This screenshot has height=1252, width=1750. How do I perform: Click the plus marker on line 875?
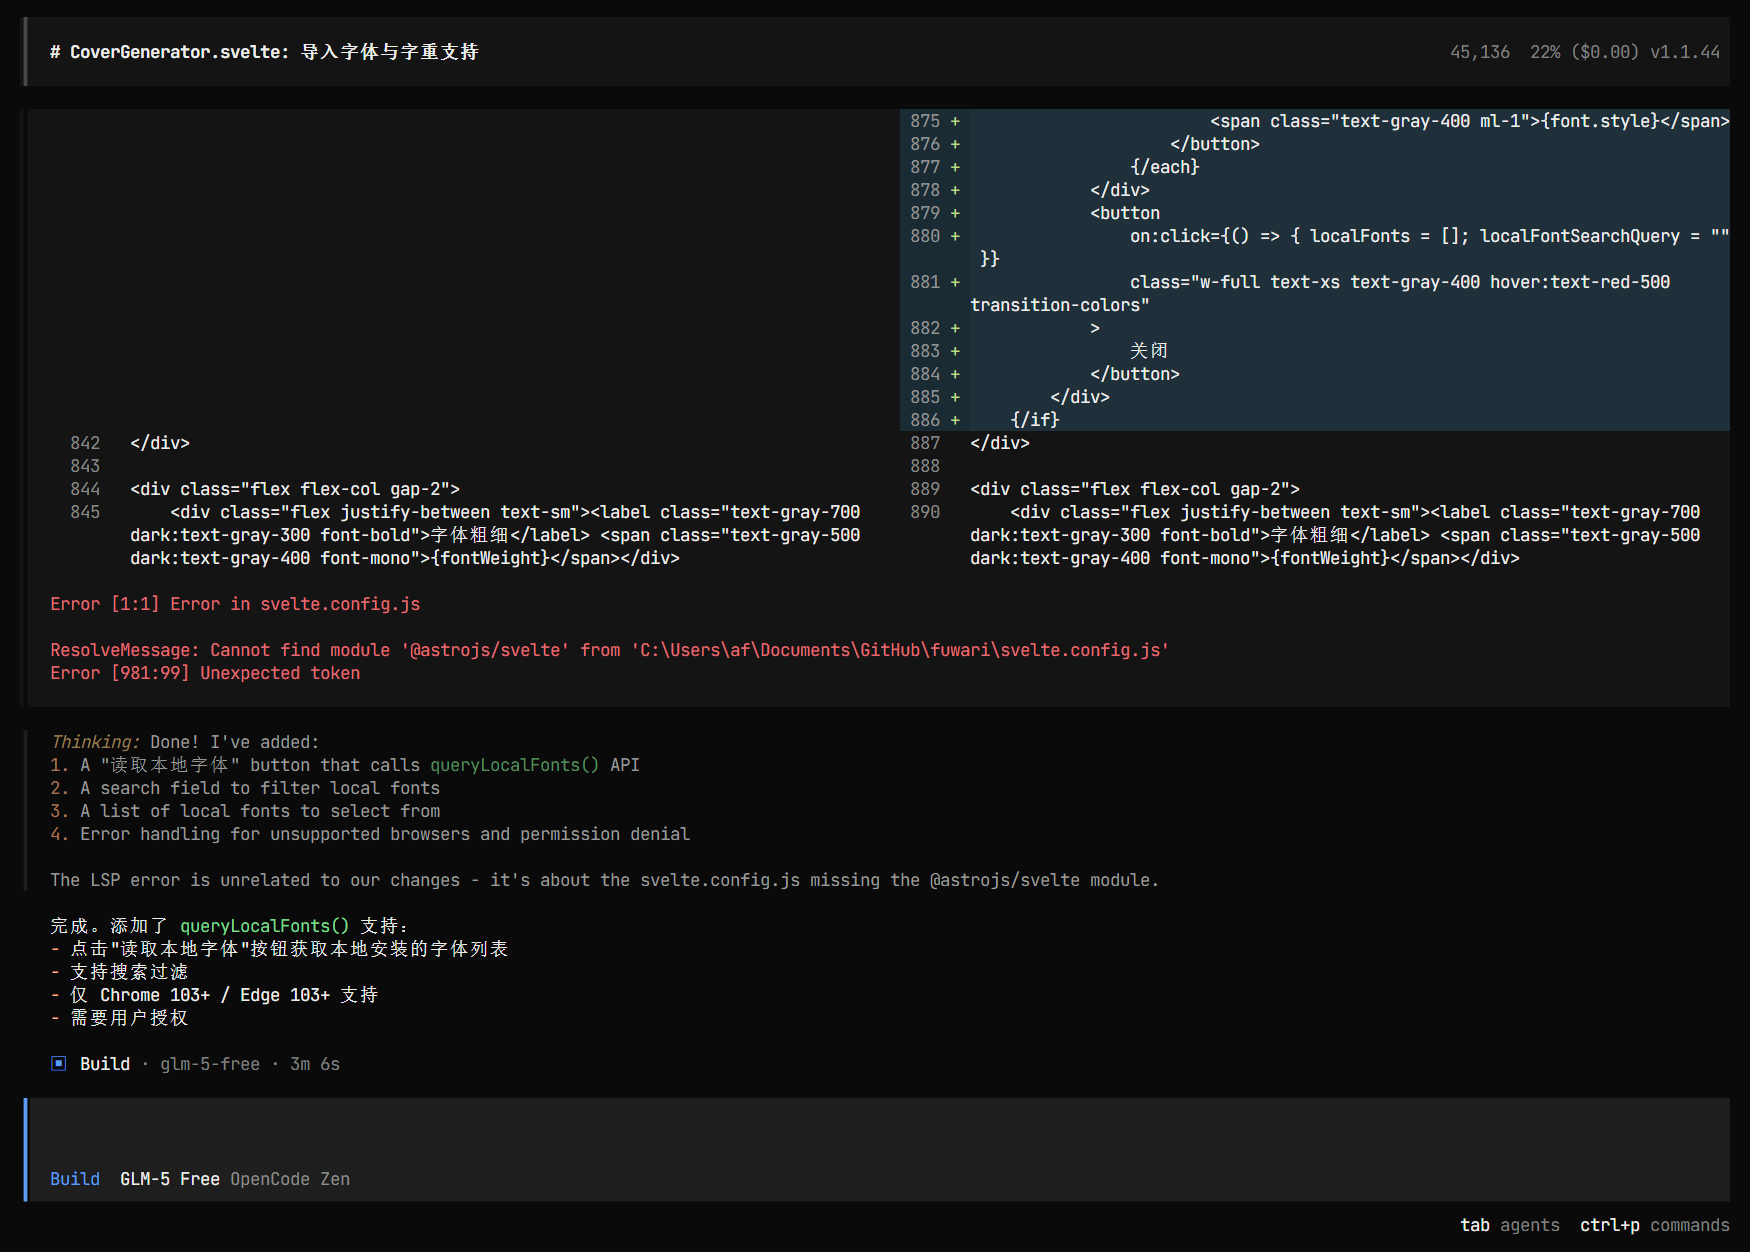click(x=955, y=121)
